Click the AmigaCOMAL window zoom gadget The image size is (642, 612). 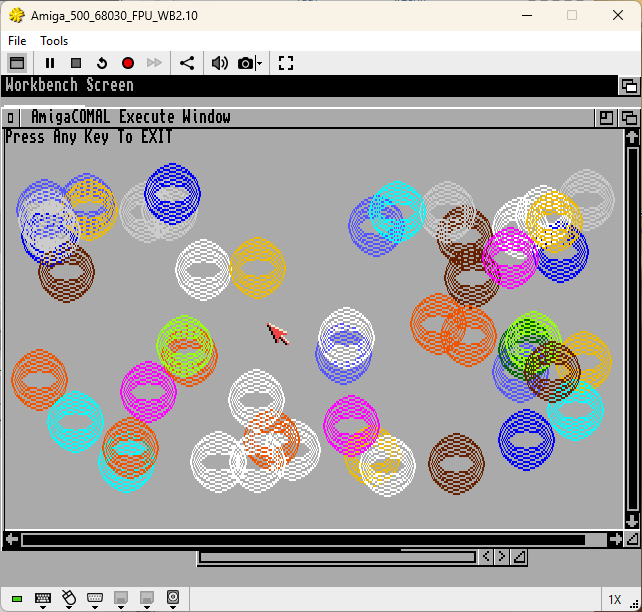pos(606,118)
